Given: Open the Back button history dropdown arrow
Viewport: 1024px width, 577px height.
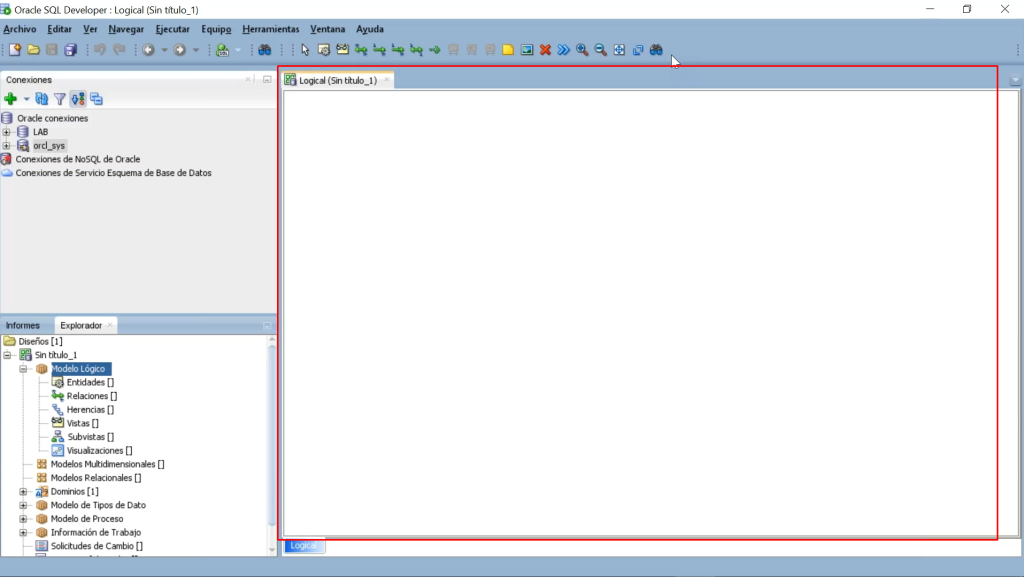Looking at the screenshot, I should click(165, 50).
